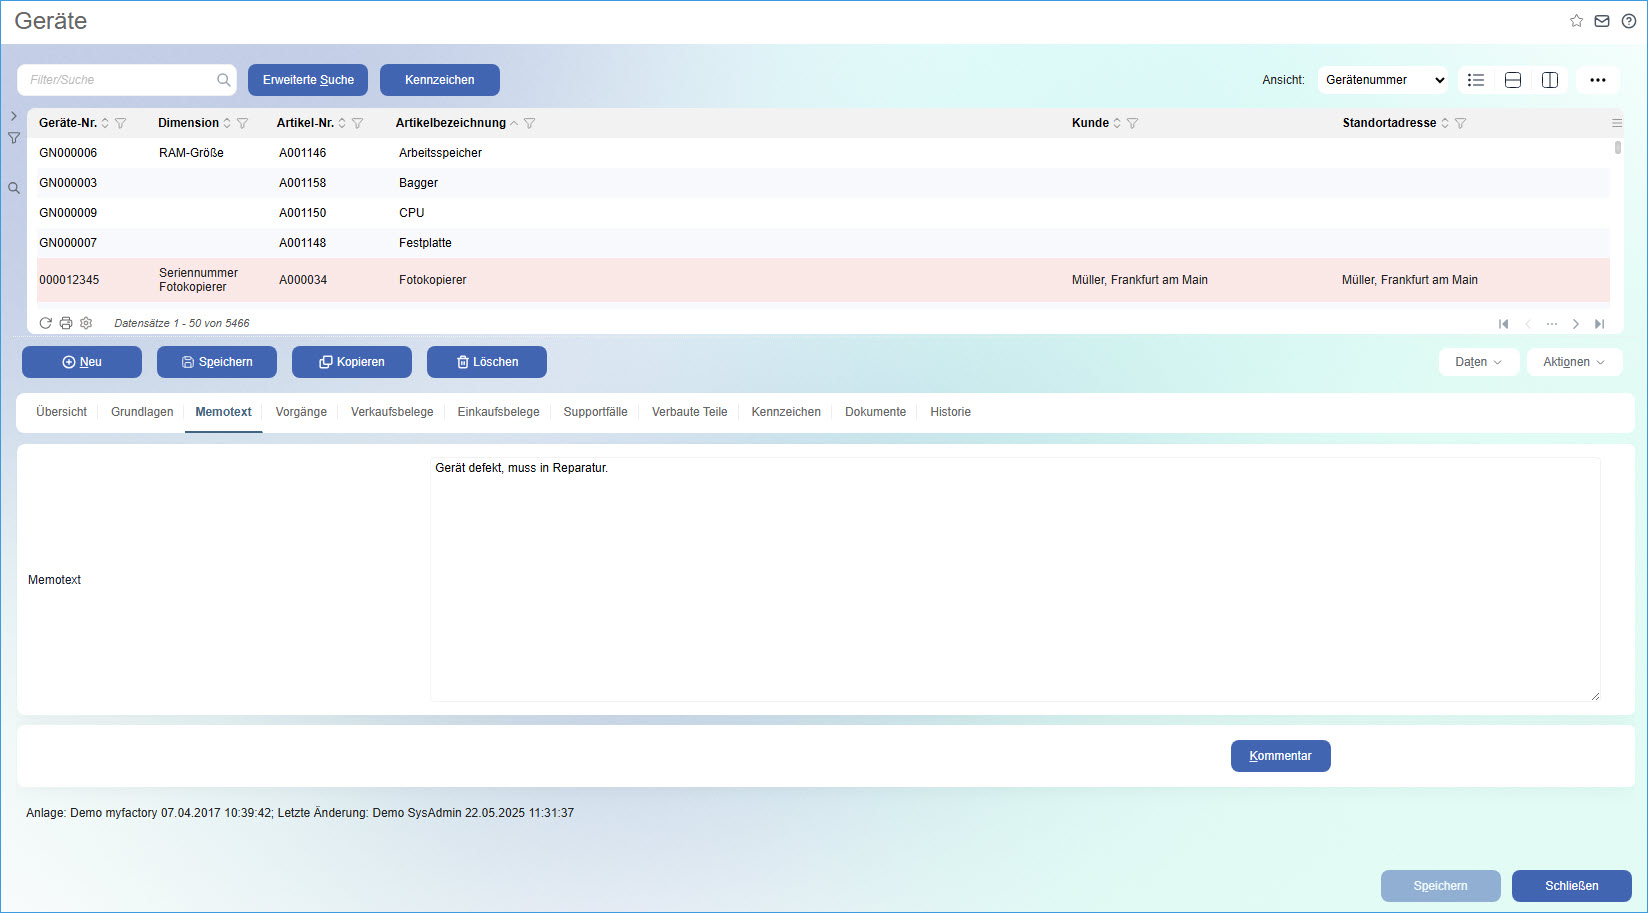The image size is (1648, 913).
Task: Go to the next page of records
Action: (x=1576, y=324)
